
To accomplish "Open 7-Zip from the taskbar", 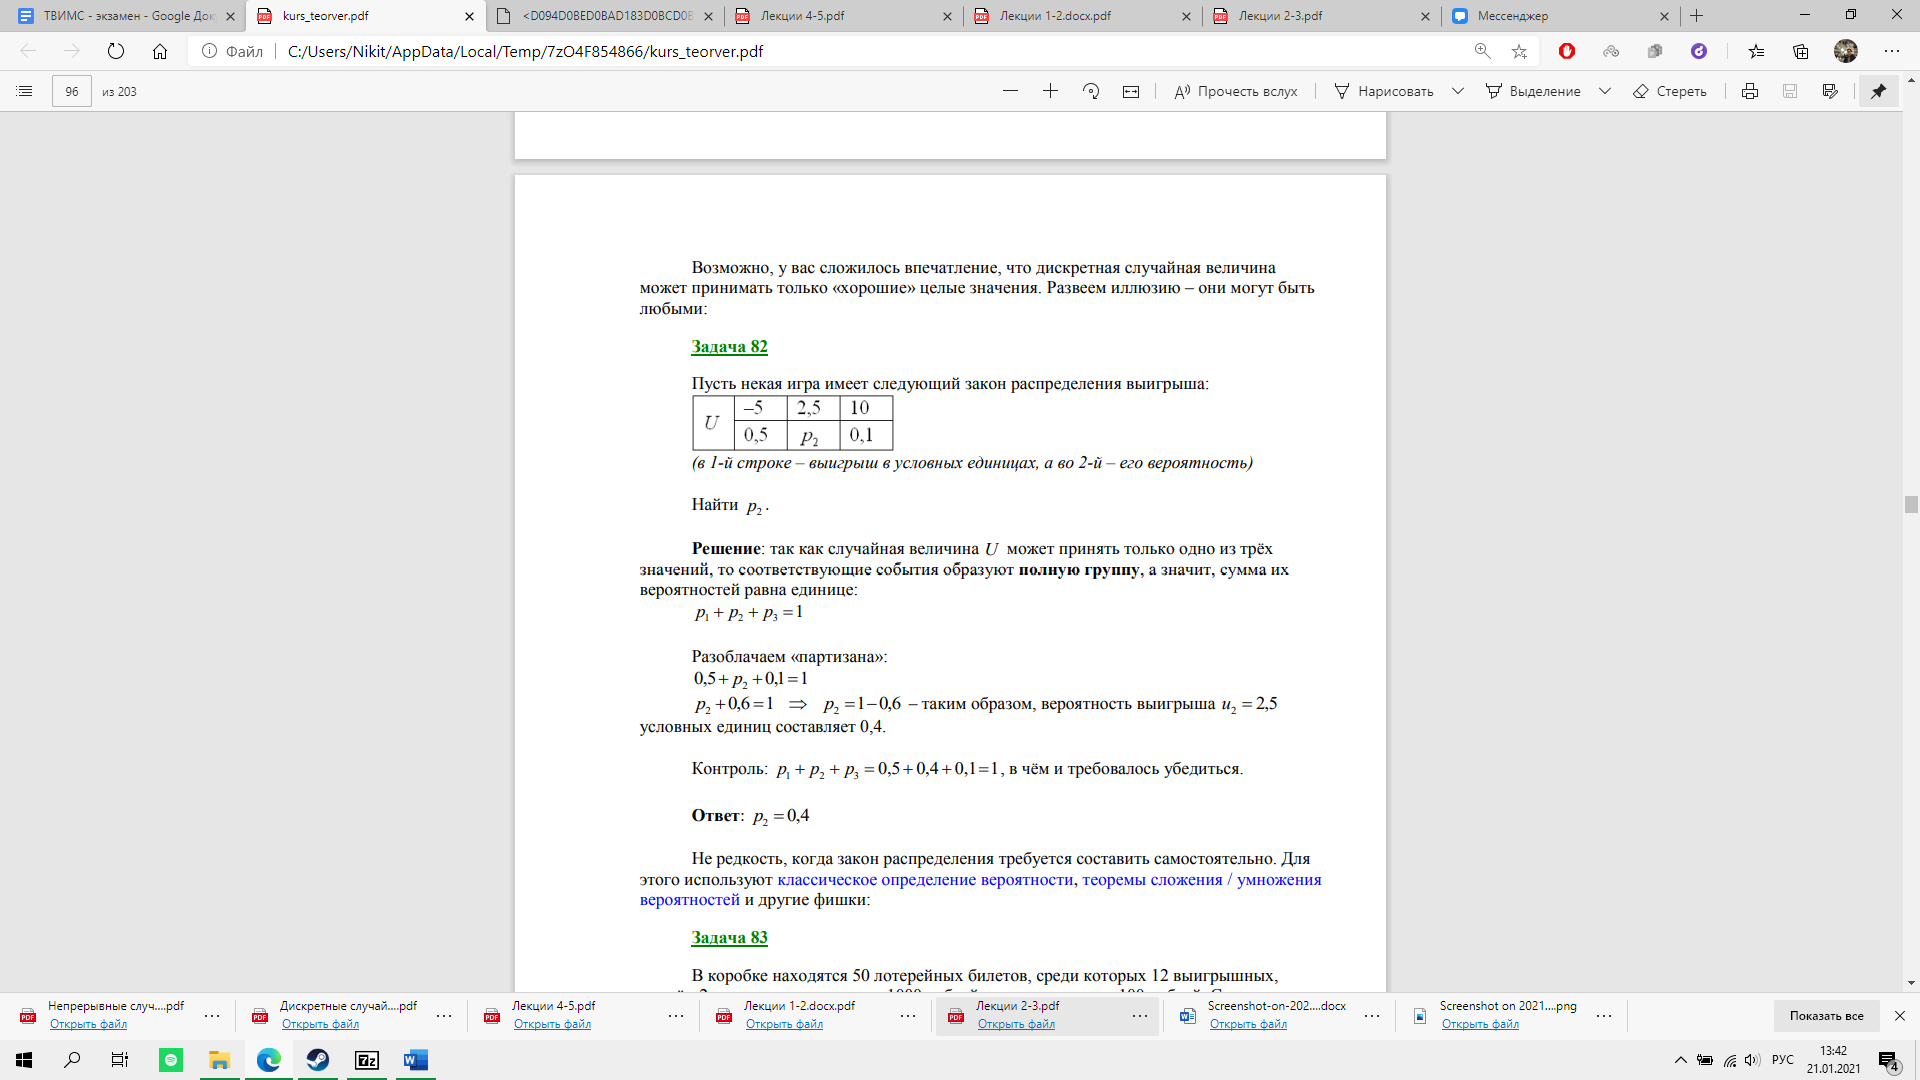I will tap(367, 1060).
